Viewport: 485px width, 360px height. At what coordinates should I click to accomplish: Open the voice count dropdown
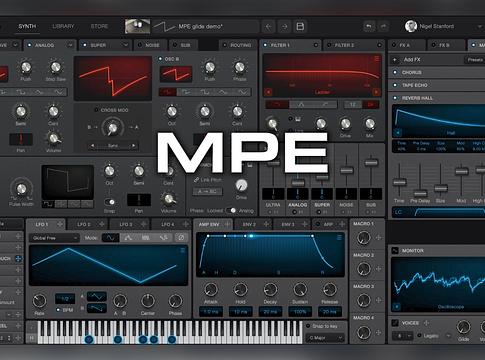[x=402, y=336]
